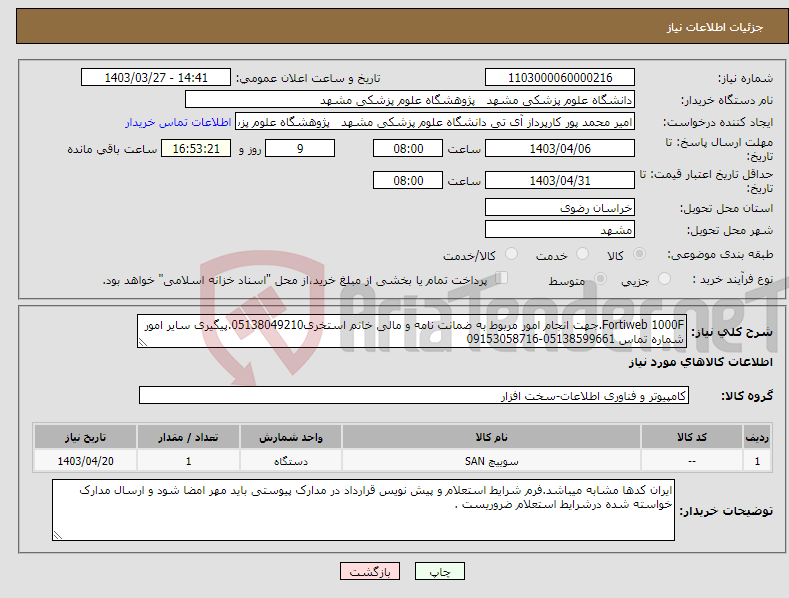Click the request creator field امیر محمد پور
Image resolution: width=789 pixels, height=598 pixels.
[435, 122]
